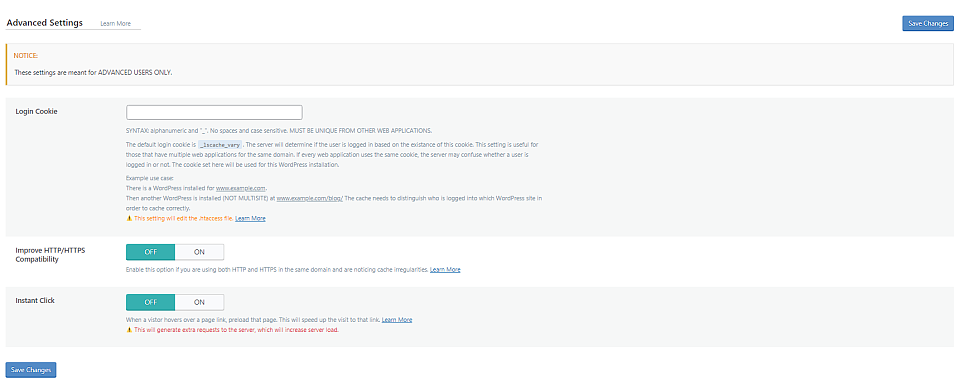Click the htaccess warning triangle icon
Viewport: 960px width, 390px height.
pos(129,218)
